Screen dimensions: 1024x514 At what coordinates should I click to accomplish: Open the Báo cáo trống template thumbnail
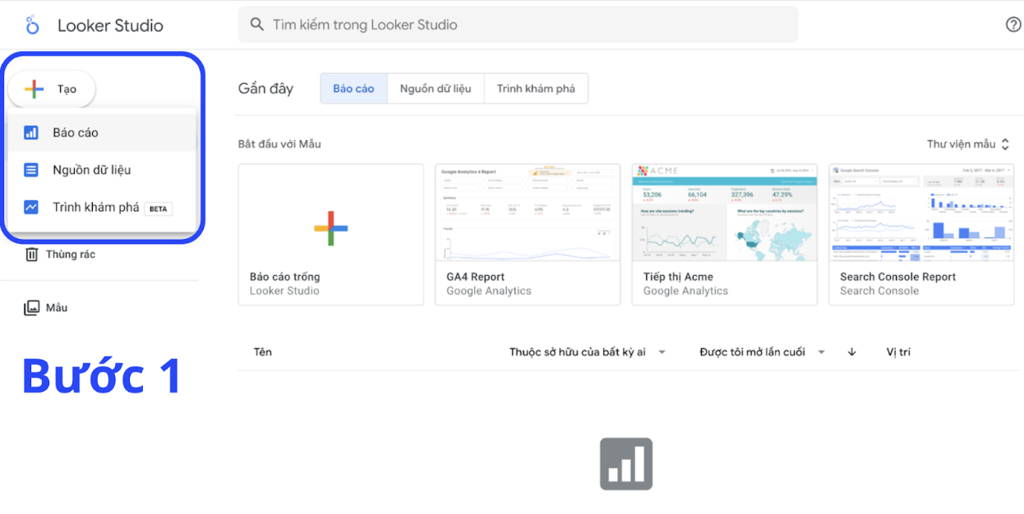click(331, 213)
